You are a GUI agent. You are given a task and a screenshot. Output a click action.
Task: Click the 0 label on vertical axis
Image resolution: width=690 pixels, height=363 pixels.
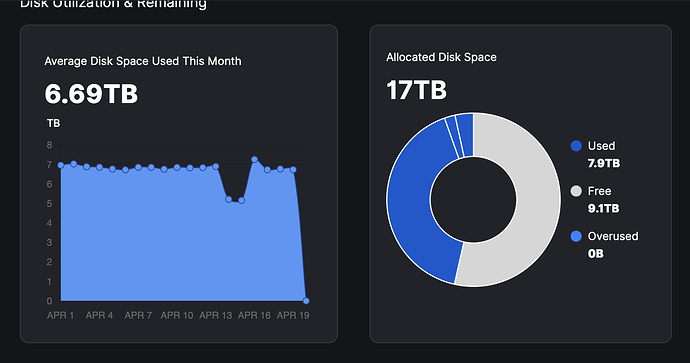[49, 301]
